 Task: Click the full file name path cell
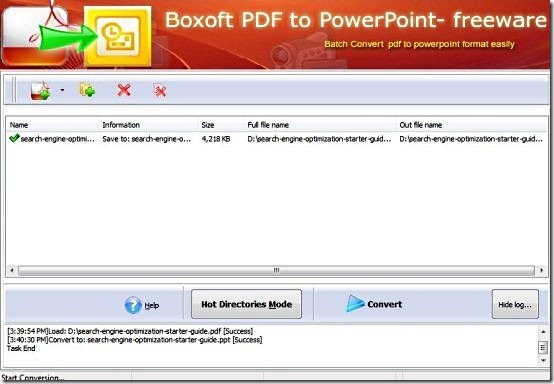click(x=319, y=139)
